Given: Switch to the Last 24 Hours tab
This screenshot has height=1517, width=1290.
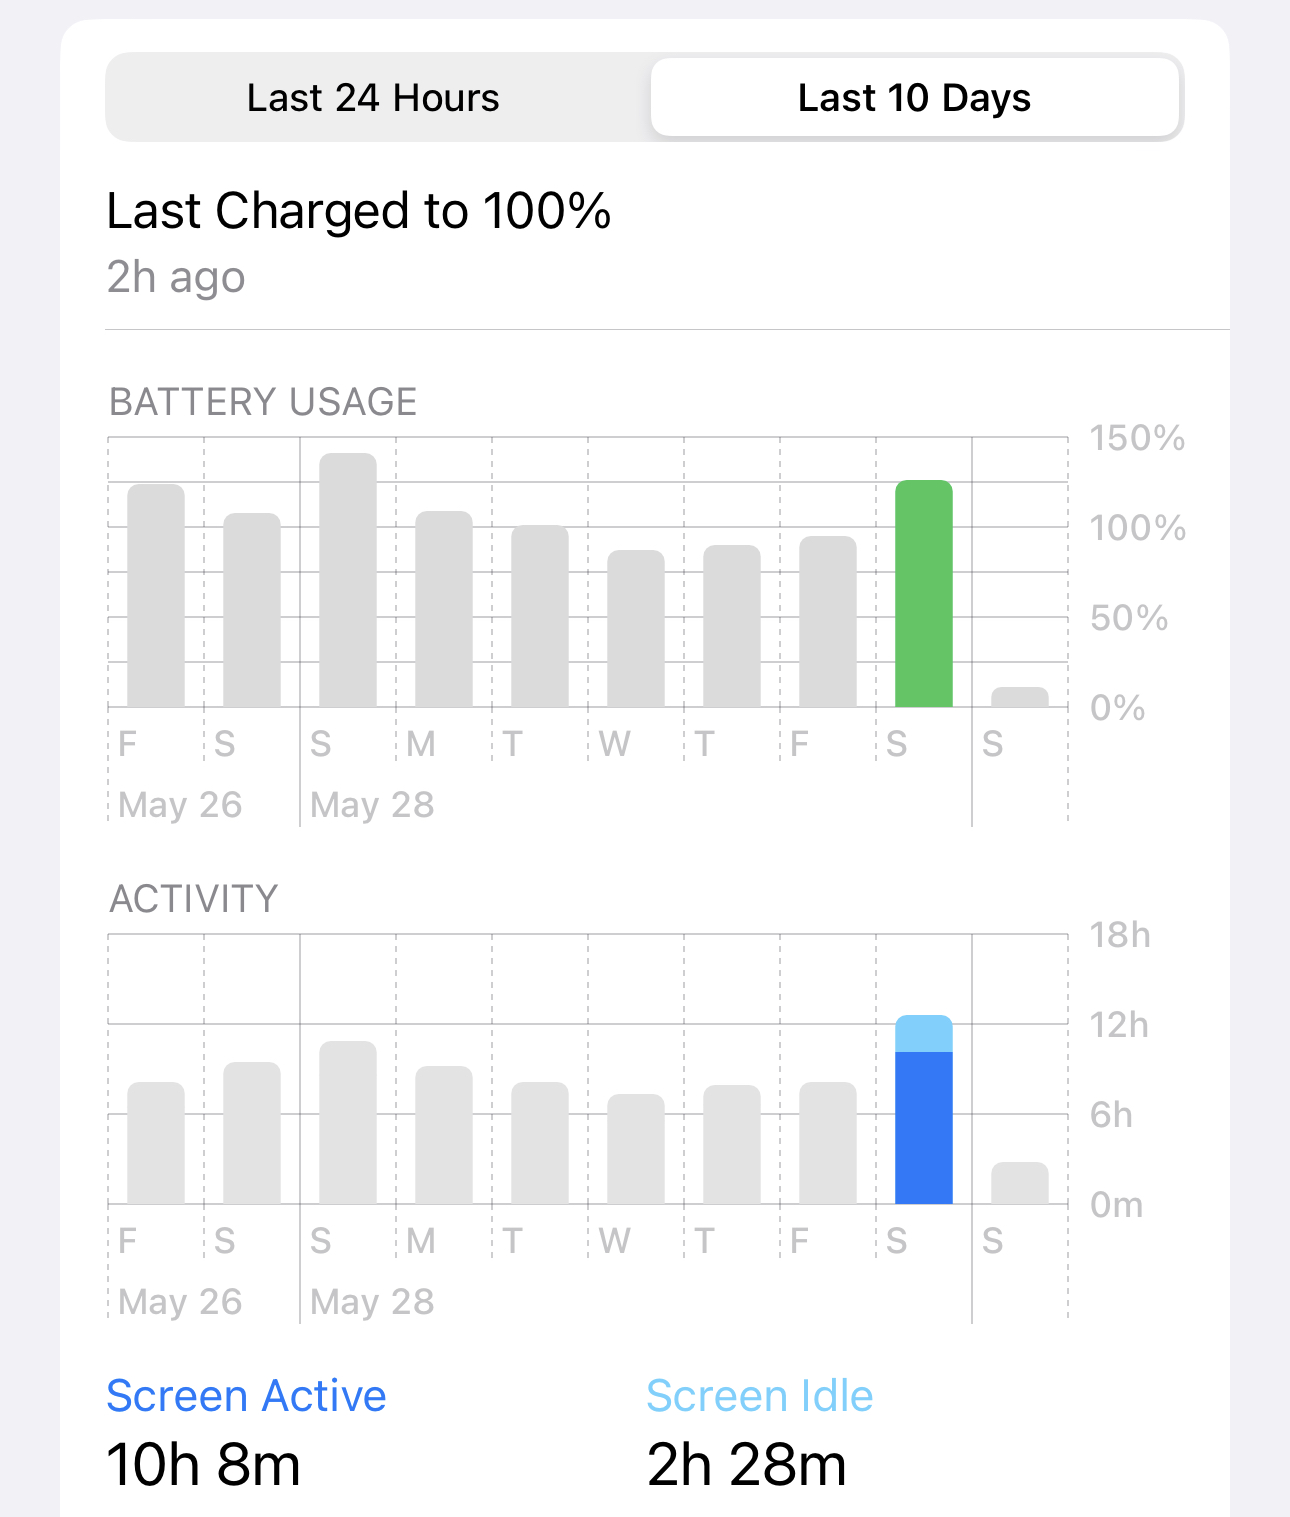Looking at the screenshot, I should tap(373, 98).
